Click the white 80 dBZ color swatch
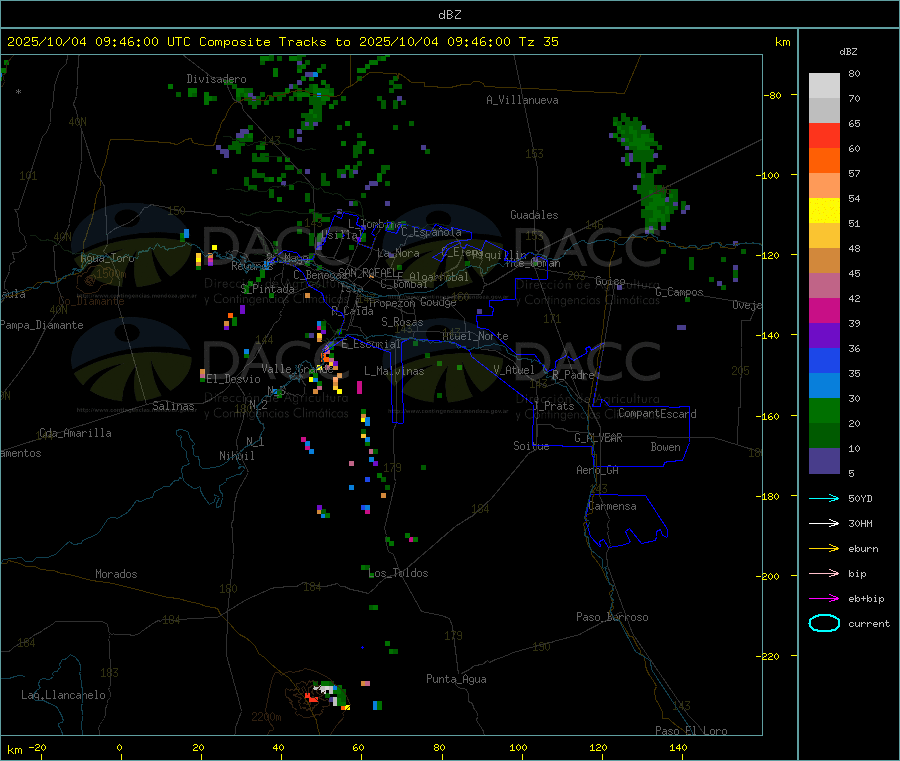 (824, 86)
